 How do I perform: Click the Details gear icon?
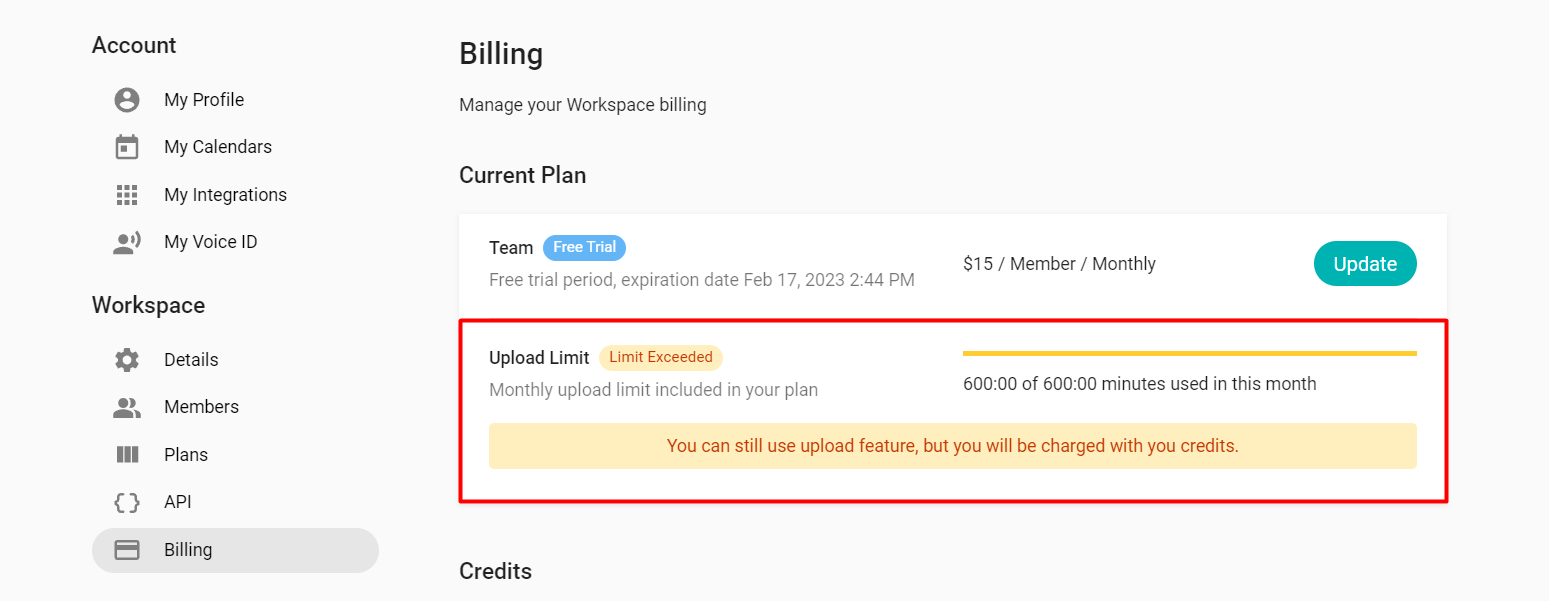pyautogui.click(x=127, y=360)
